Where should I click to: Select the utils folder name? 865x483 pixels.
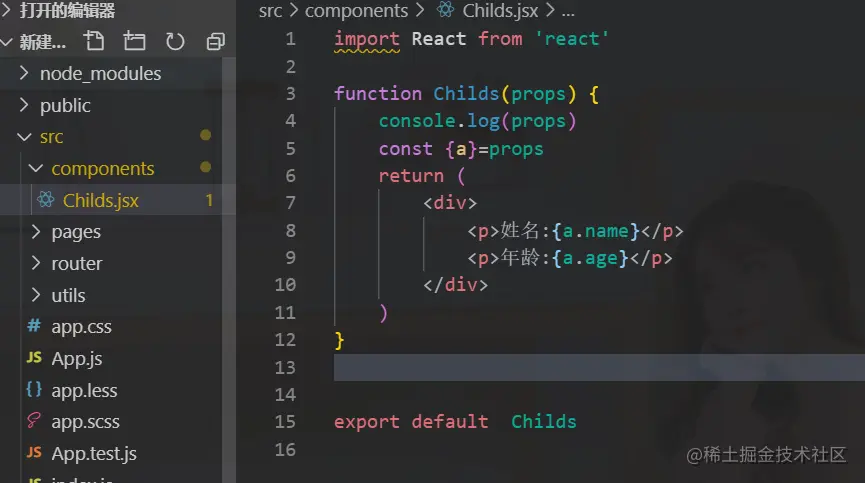tap(68, 296)
